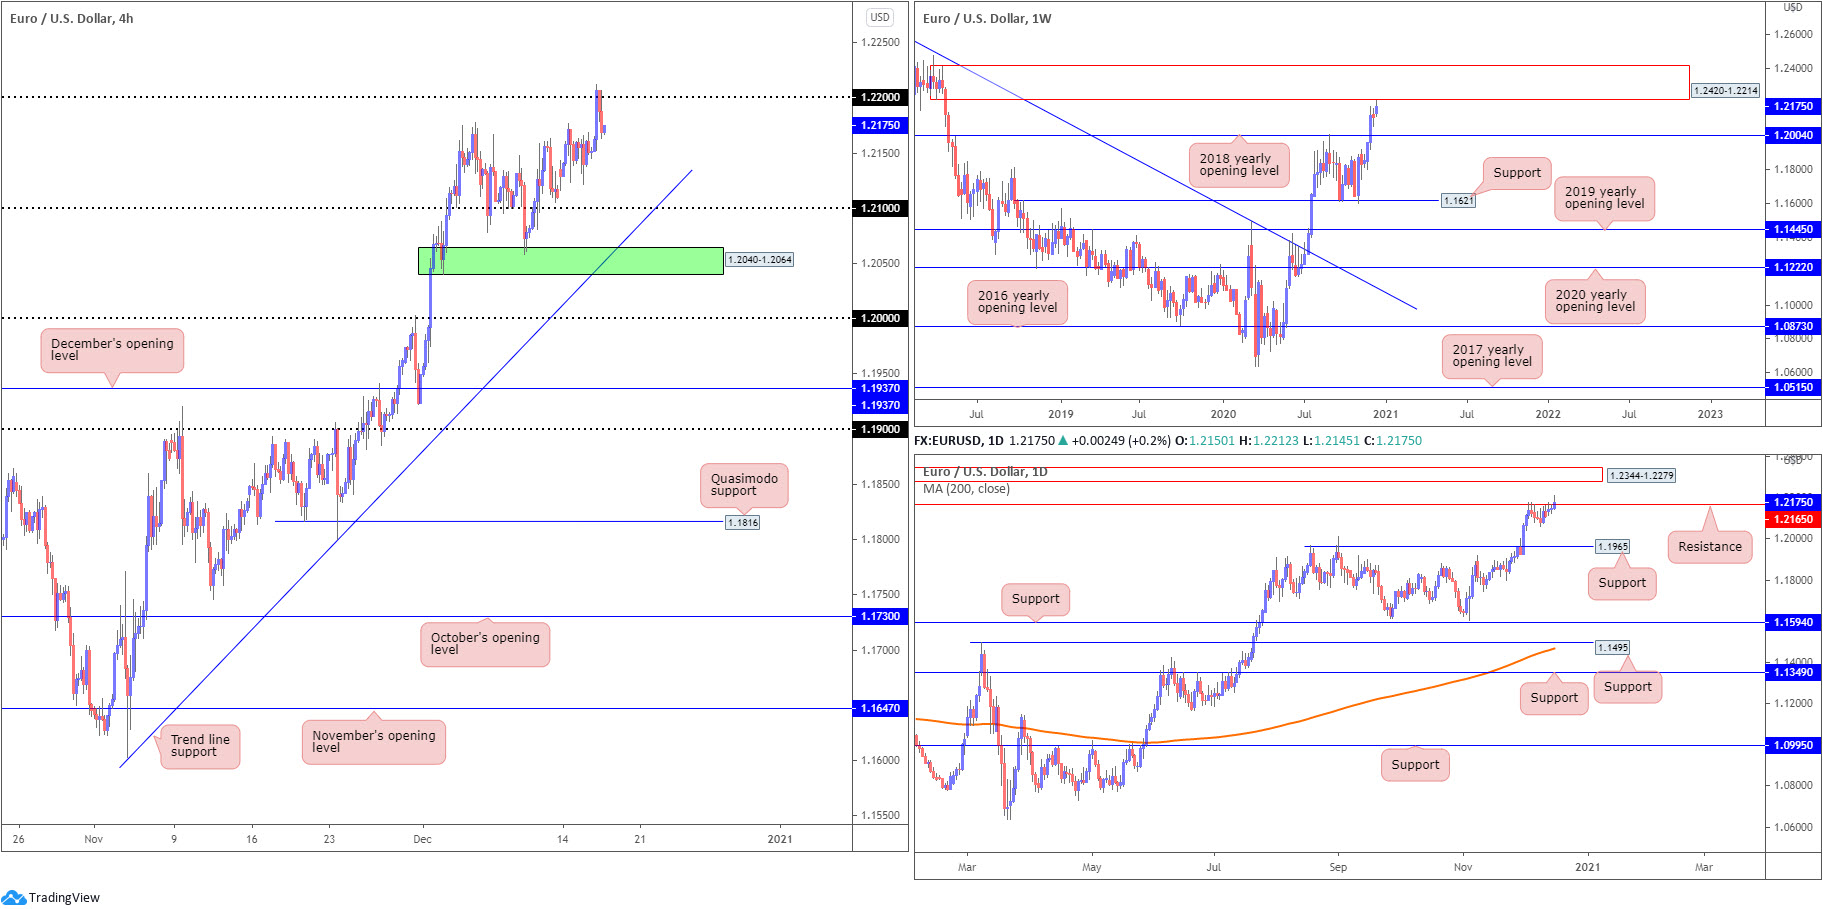The width and height of the screenshot is (1823, 909).
Task: Click the MA (200, close) indicator label
Action: (966, 489)
